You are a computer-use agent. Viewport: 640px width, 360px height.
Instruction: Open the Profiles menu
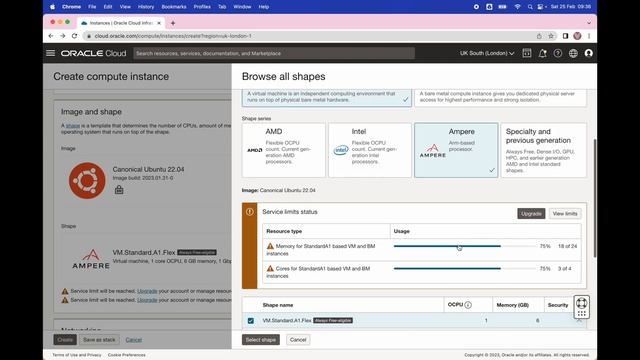click(x=202, y=7)
